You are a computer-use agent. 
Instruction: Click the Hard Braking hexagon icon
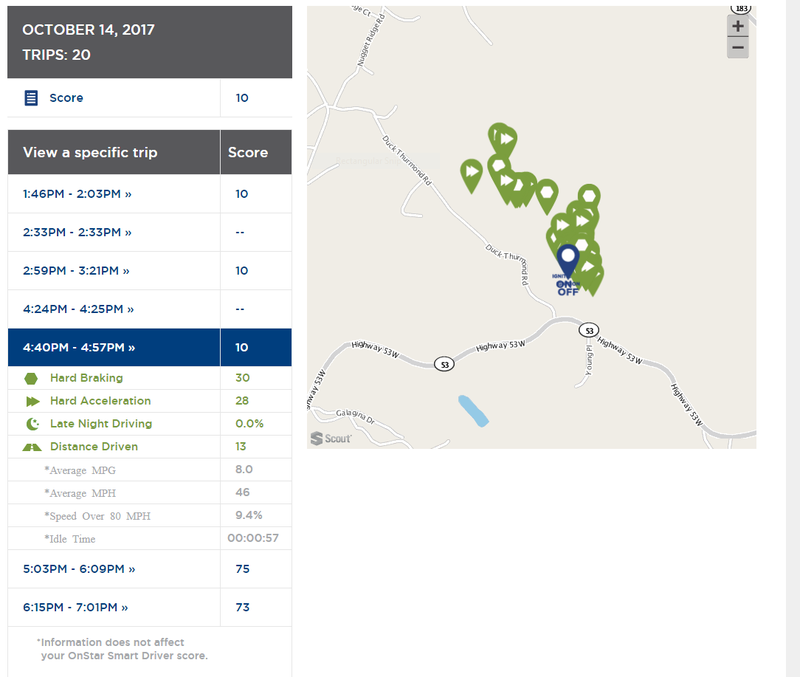[x=31, y=378]
